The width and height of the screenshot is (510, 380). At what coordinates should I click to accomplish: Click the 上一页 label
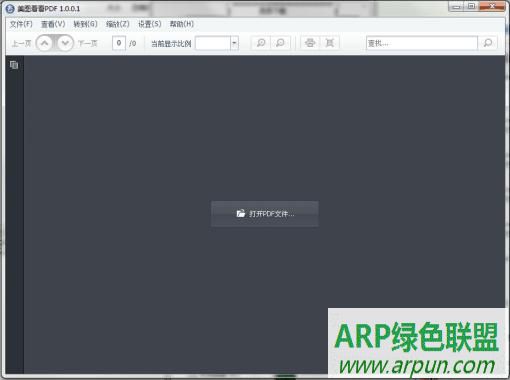click(x=22, y=43)
